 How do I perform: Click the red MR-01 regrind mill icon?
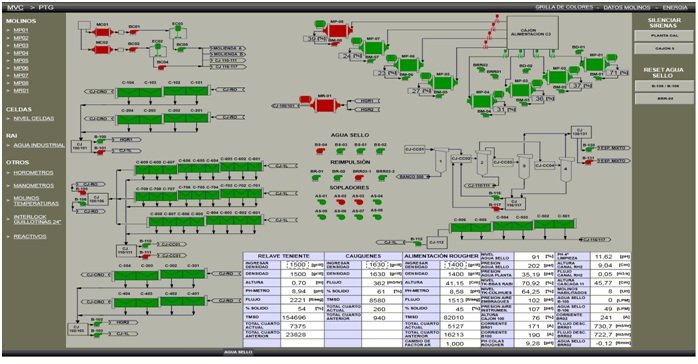point(325,106)
